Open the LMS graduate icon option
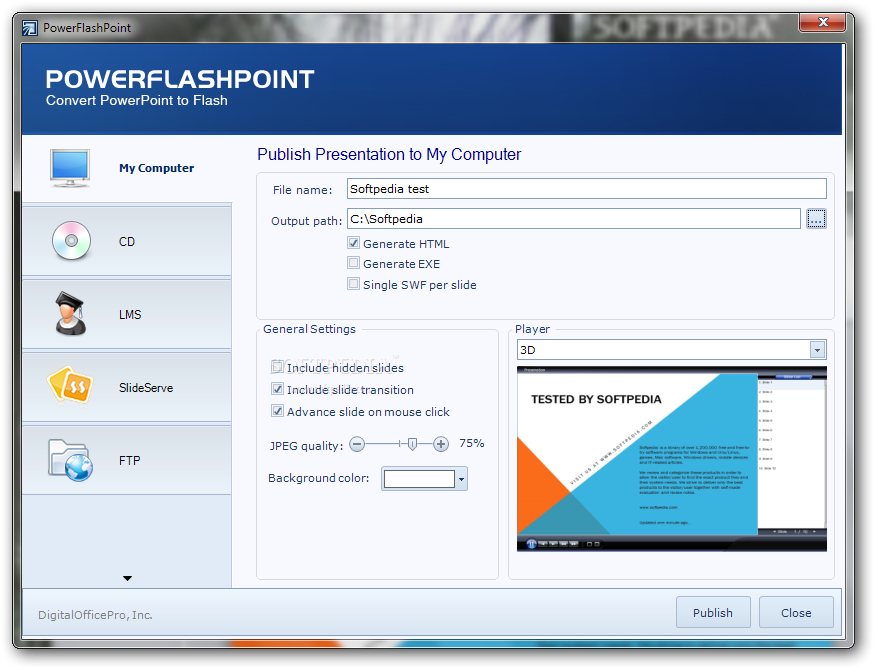The image size is (875, 669). coord(71,314)
